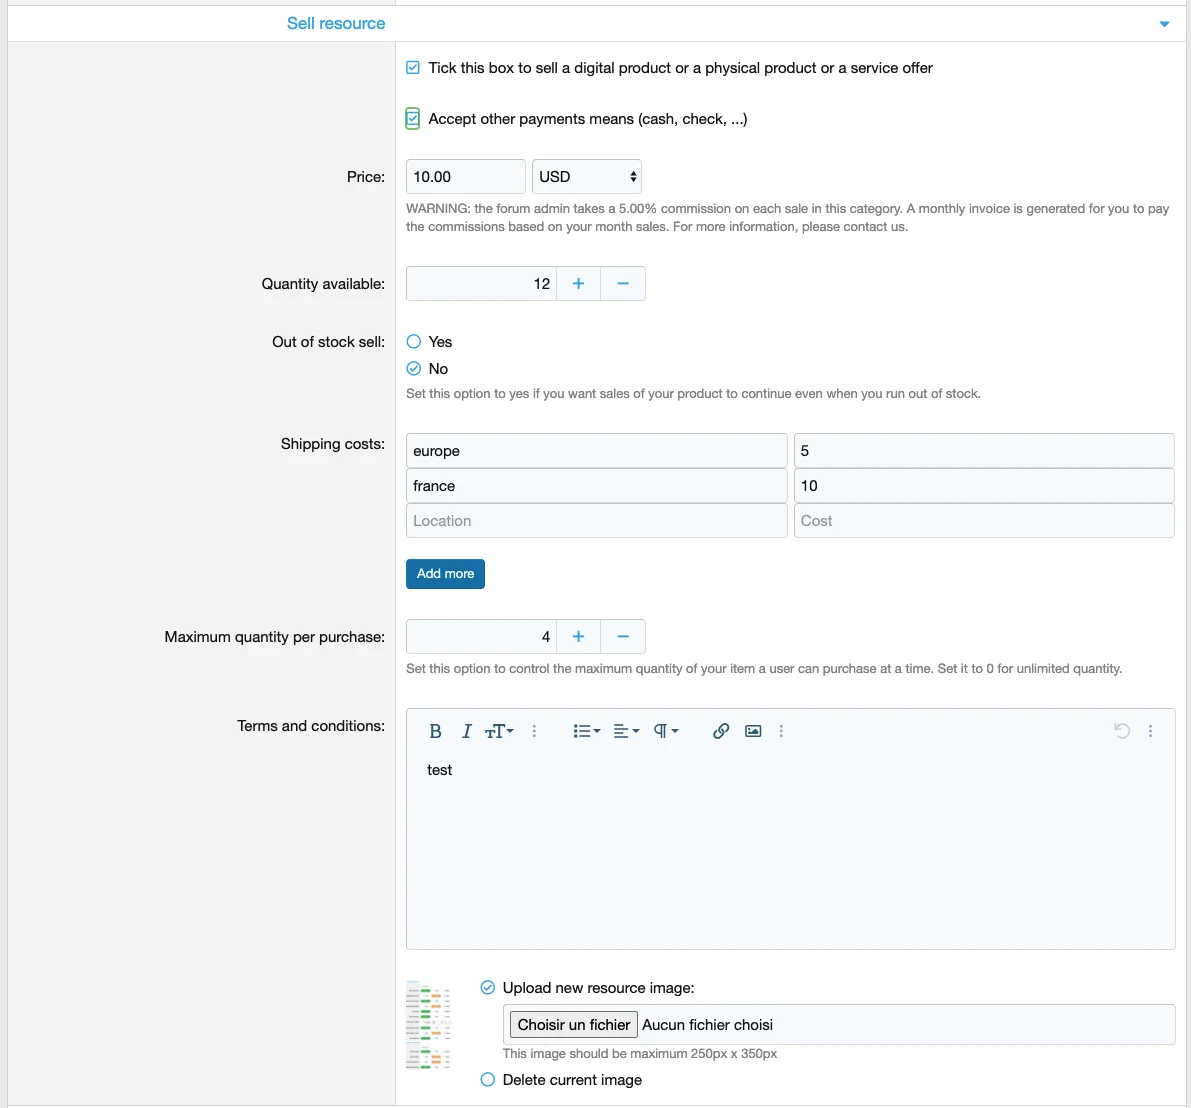1191x1108 pixels.
Task: Toggle bold formatting in terms editor
Action: tap(435, 731)
